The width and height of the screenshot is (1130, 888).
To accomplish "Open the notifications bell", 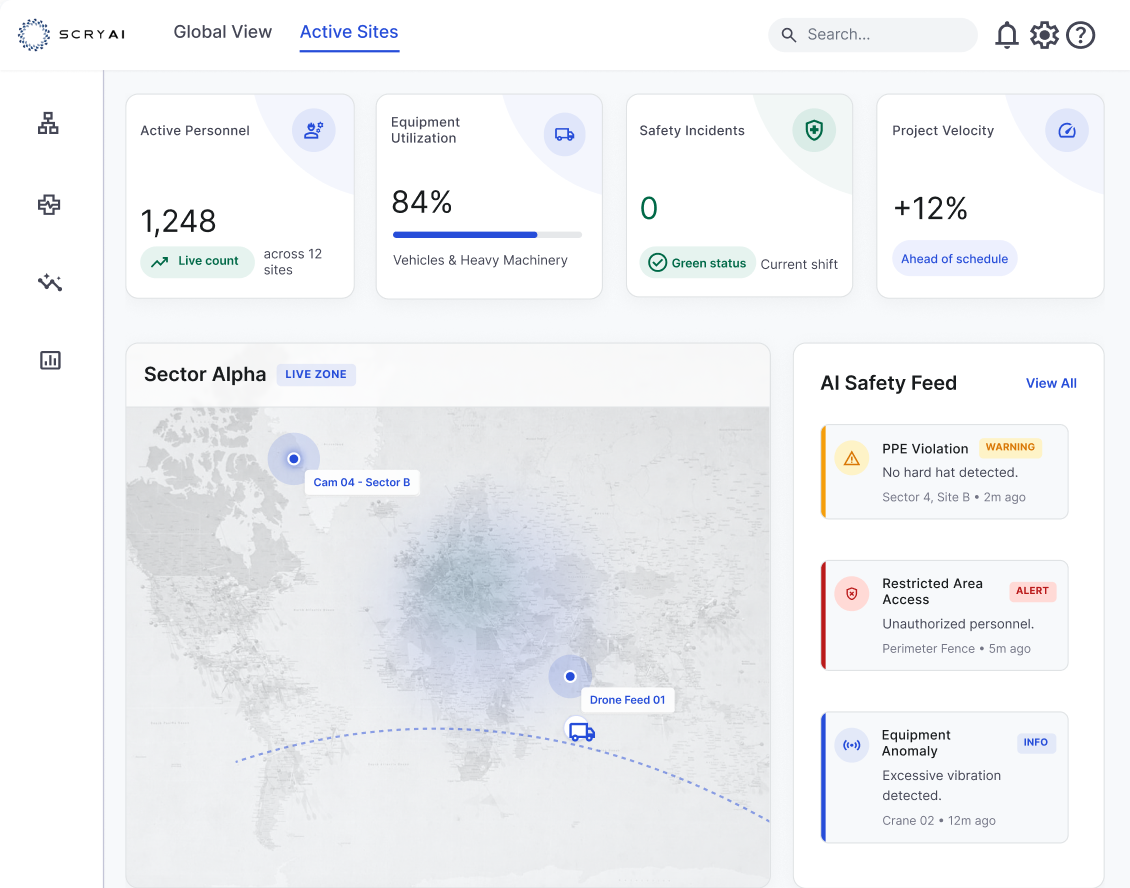I will point(1007,35).
